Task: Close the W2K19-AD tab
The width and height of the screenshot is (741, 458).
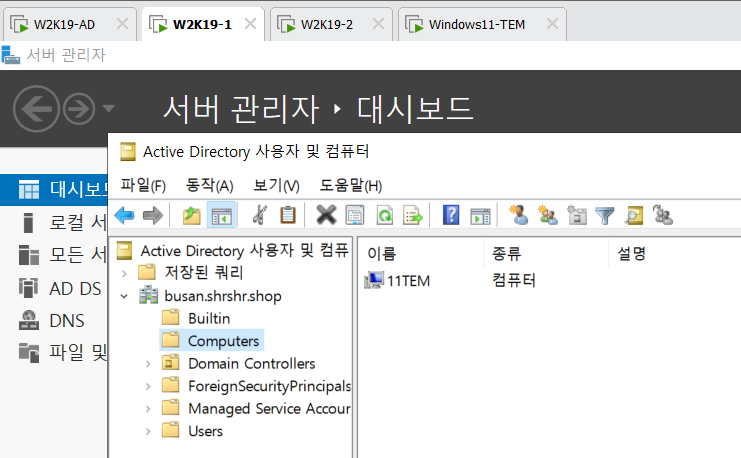Action: click(122, 24)
